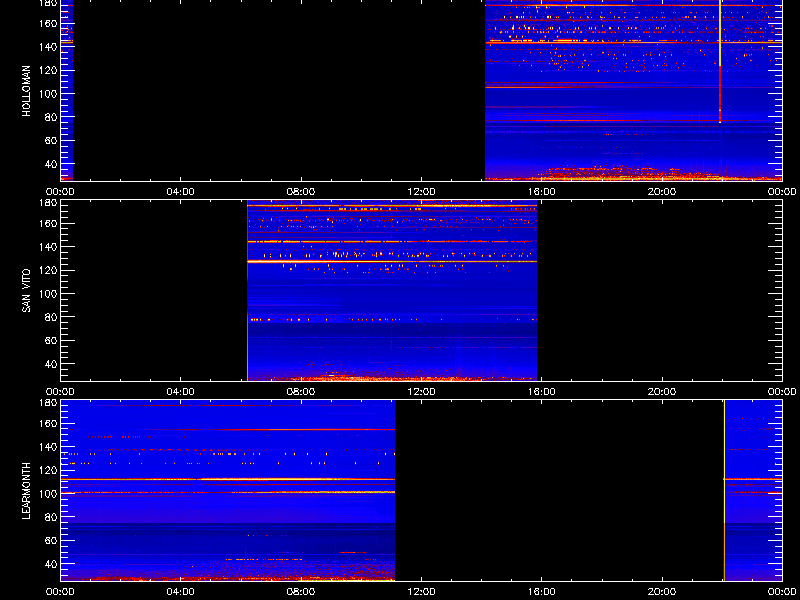Click the 60 frequency label on Holloman axis
This screenshot has height=600, width=800.
[51, 141]
